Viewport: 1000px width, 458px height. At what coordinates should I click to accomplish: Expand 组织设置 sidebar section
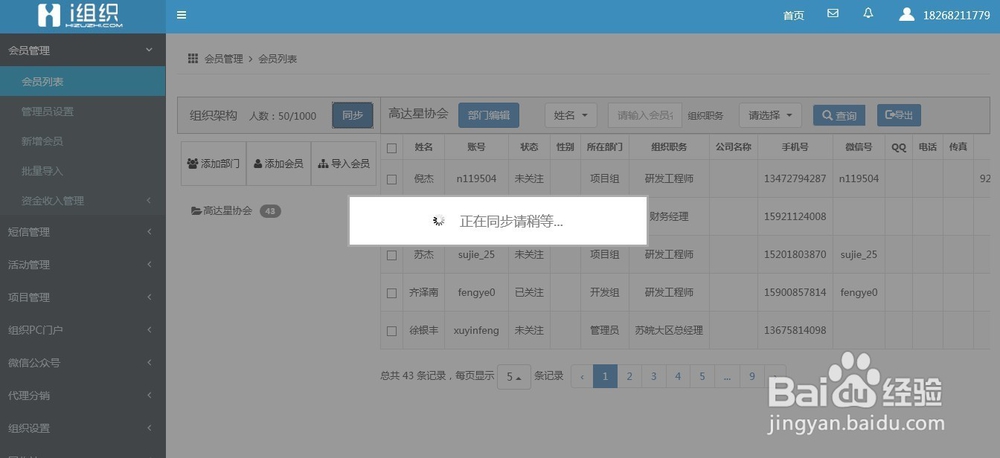pyautogui.click(x=83, y=428)
